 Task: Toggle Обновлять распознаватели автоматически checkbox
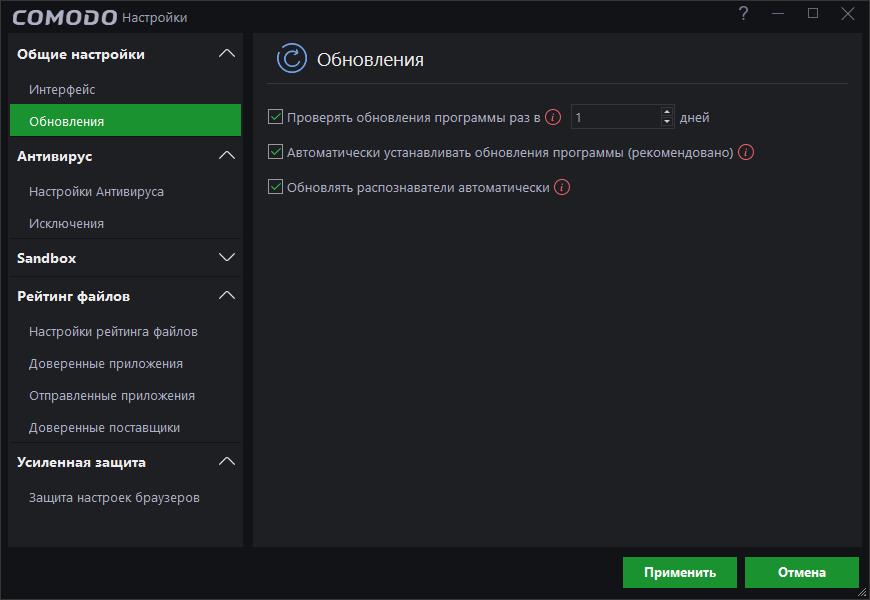pos(275,187)
